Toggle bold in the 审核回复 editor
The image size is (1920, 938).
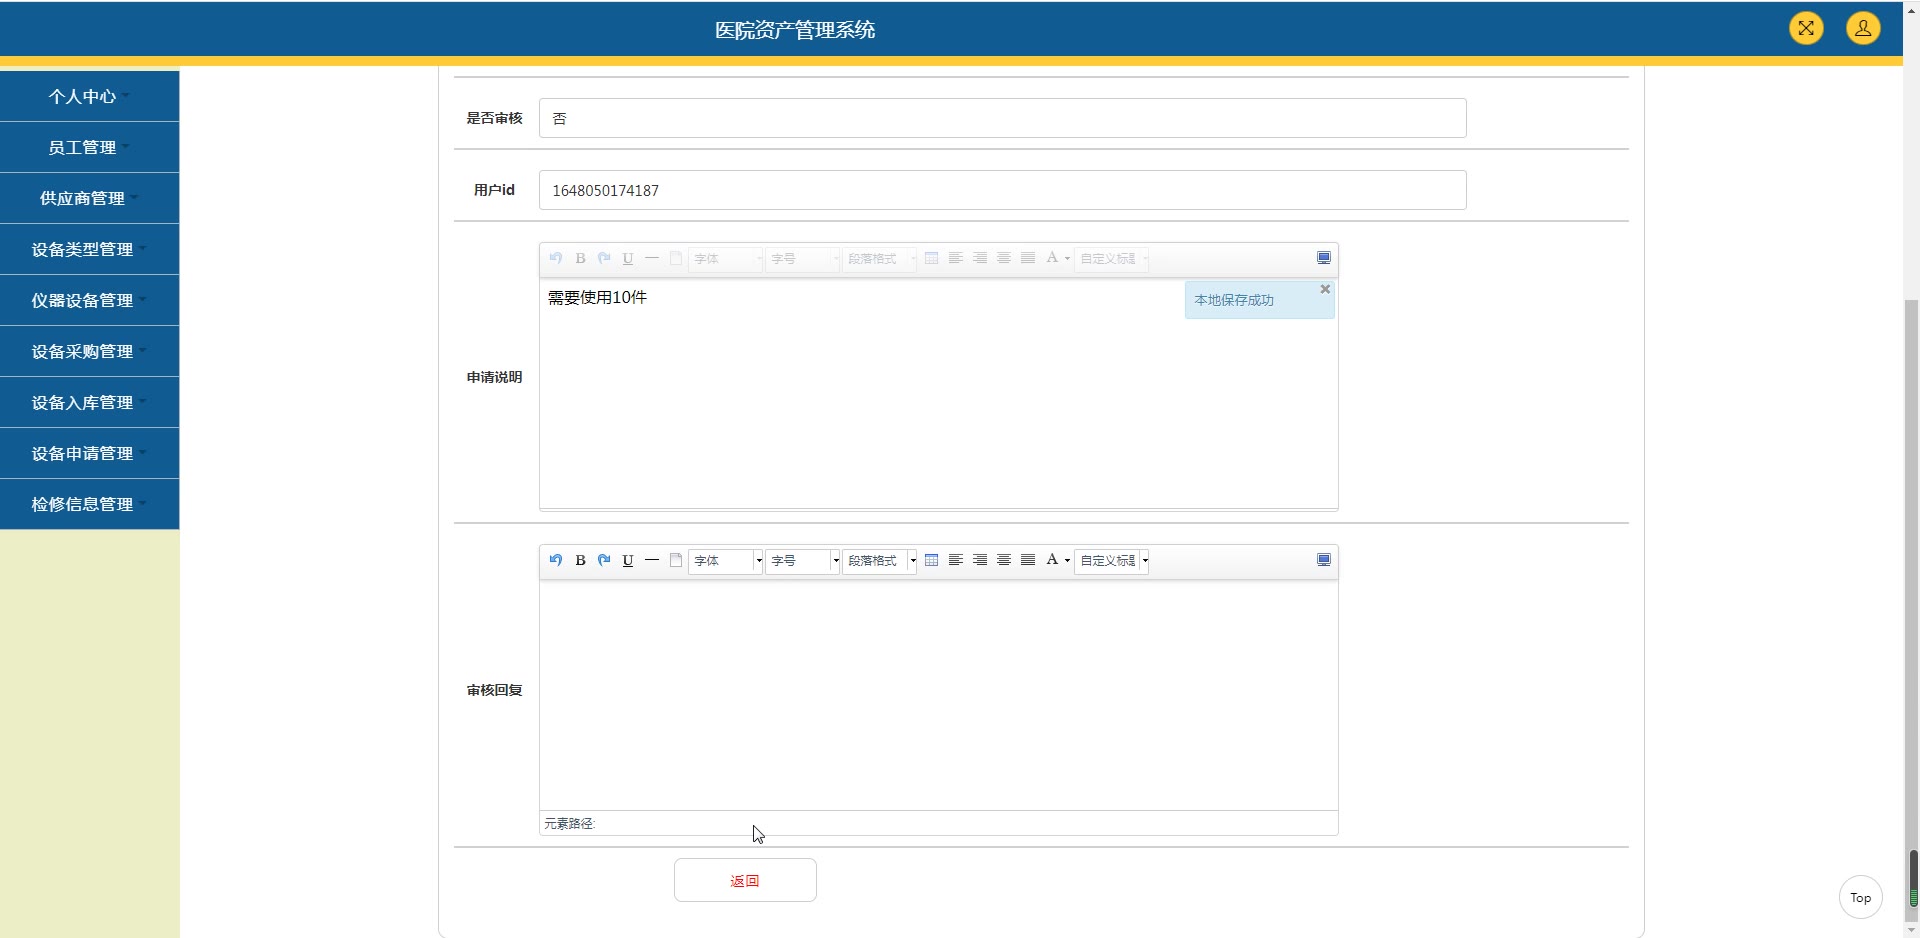click(x=580, y=560)
